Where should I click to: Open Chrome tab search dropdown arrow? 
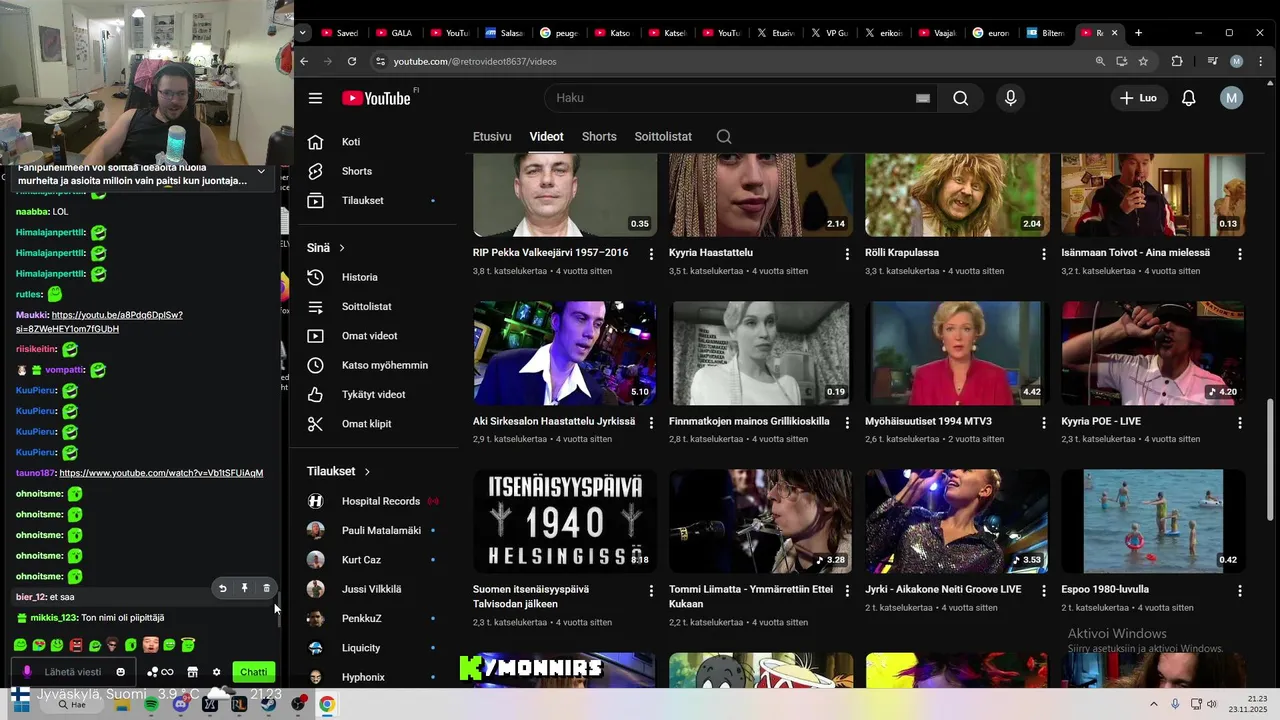303,33
